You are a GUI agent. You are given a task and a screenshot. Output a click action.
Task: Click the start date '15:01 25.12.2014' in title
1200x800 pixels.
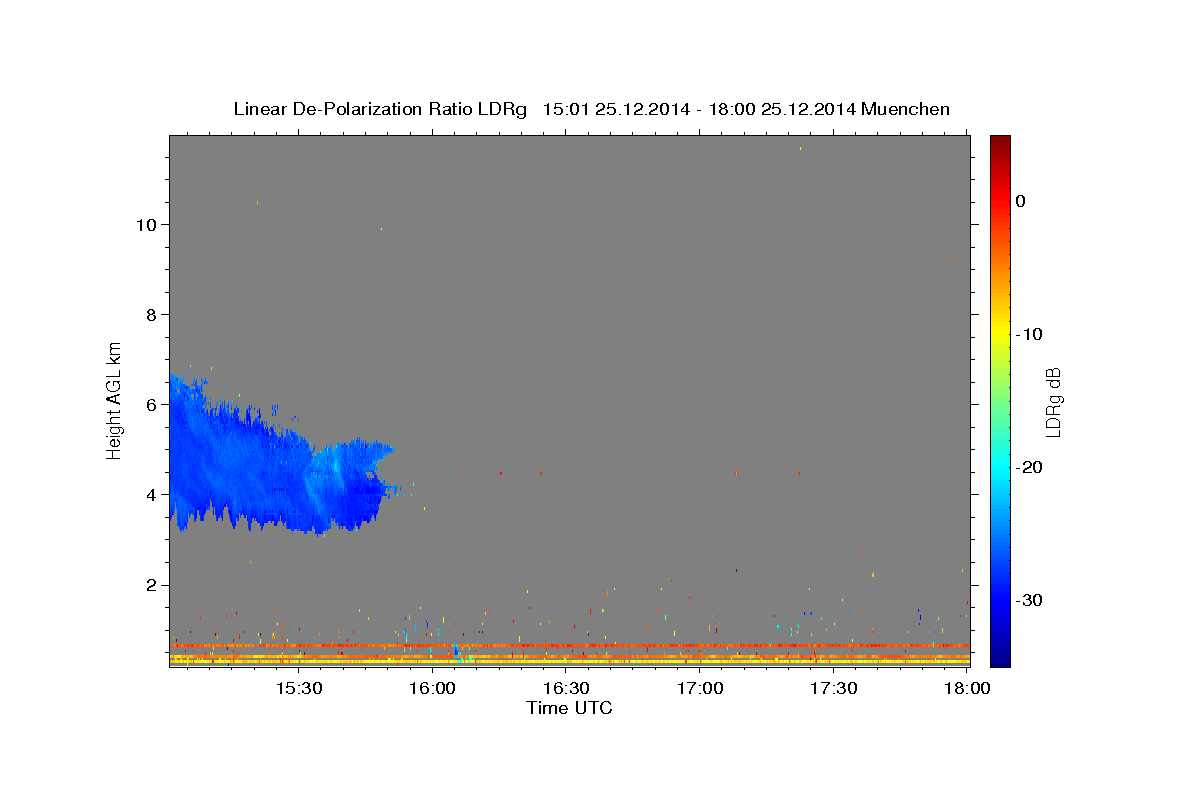point(616,109)
